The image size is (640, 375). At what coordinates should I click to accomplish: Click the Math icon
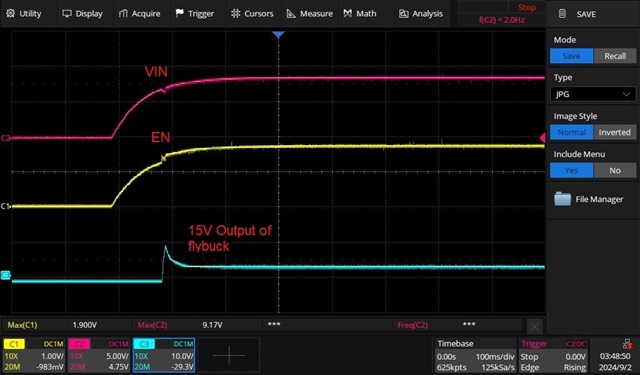(x=347, y=13)
